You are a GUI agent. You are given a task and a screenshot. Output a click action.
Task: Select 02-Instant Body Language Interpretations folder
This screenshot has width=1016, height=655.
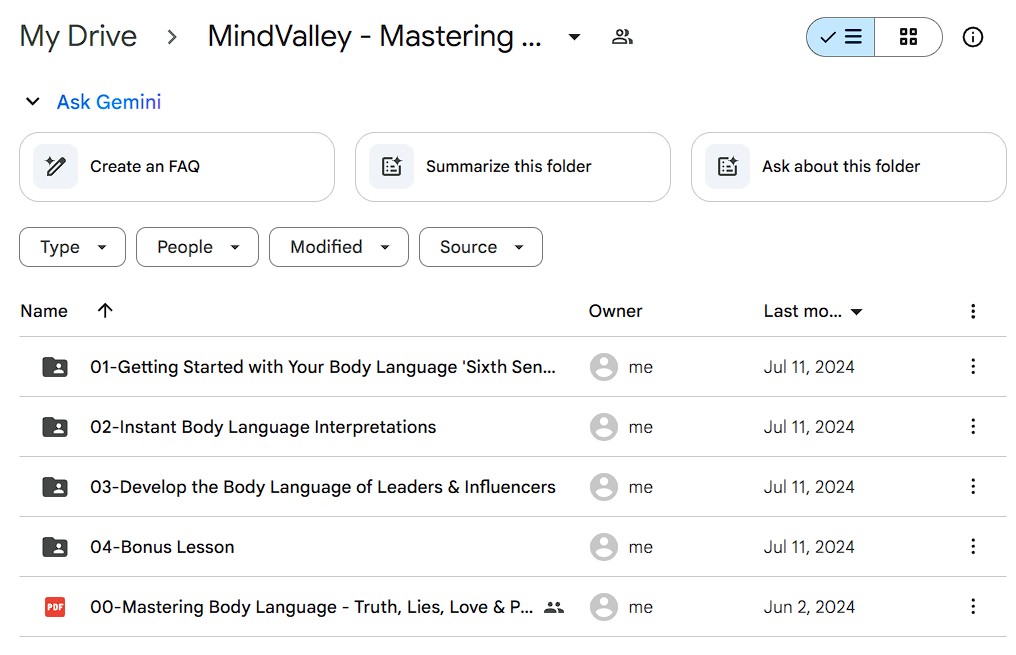263,427
